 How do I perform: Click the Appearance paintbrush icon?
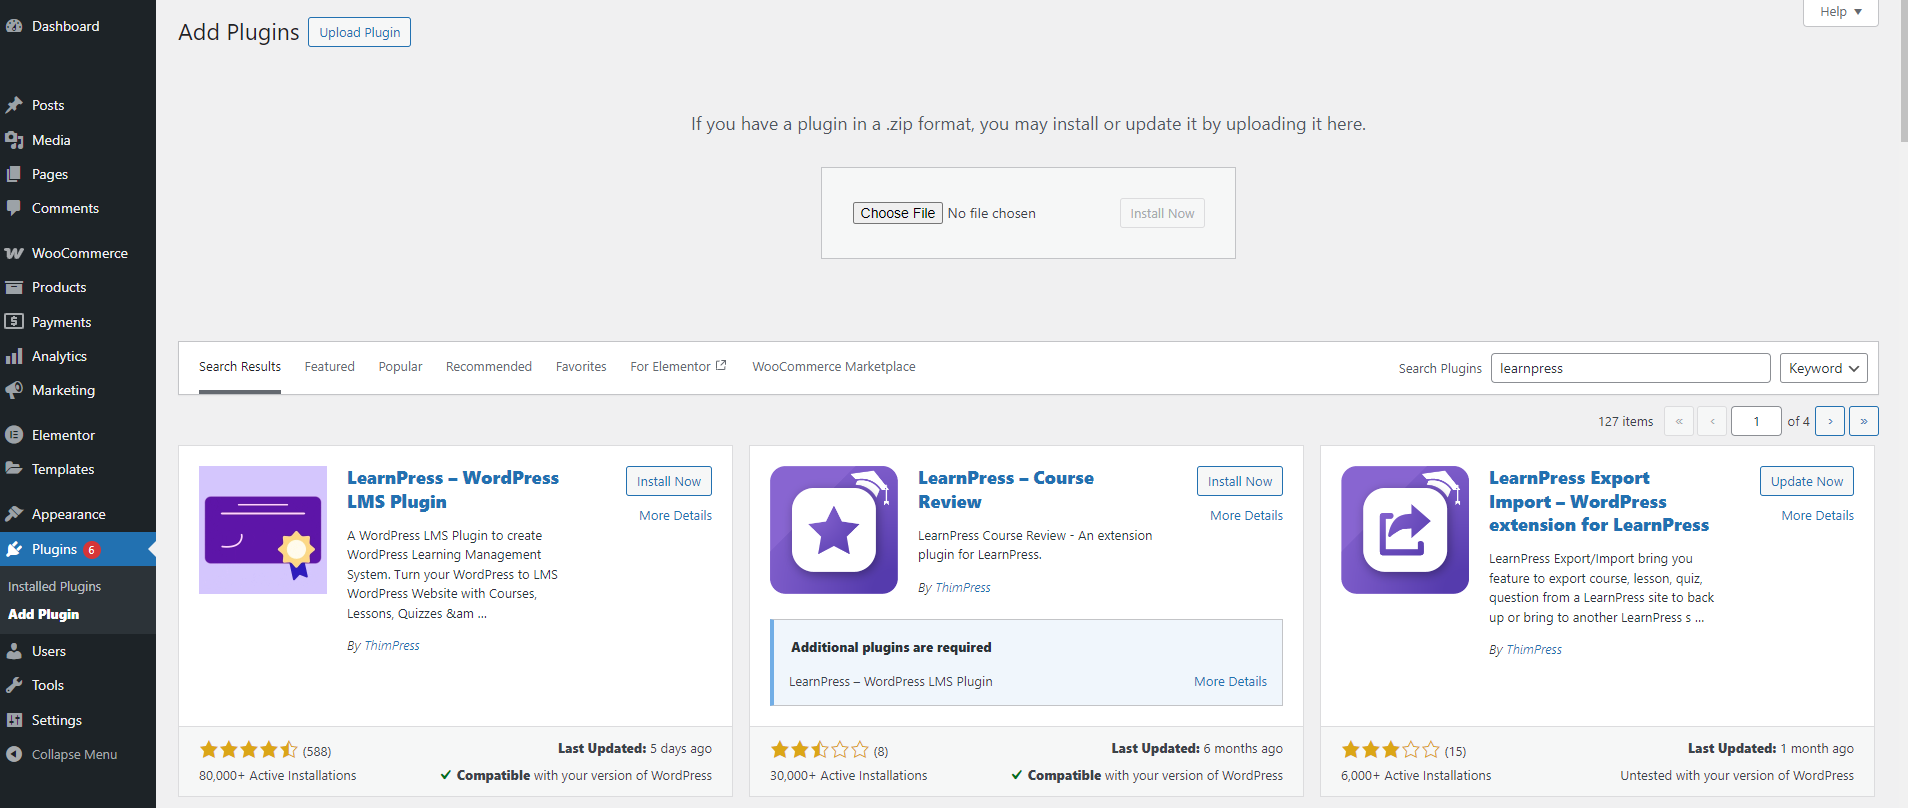click(14, 514)
